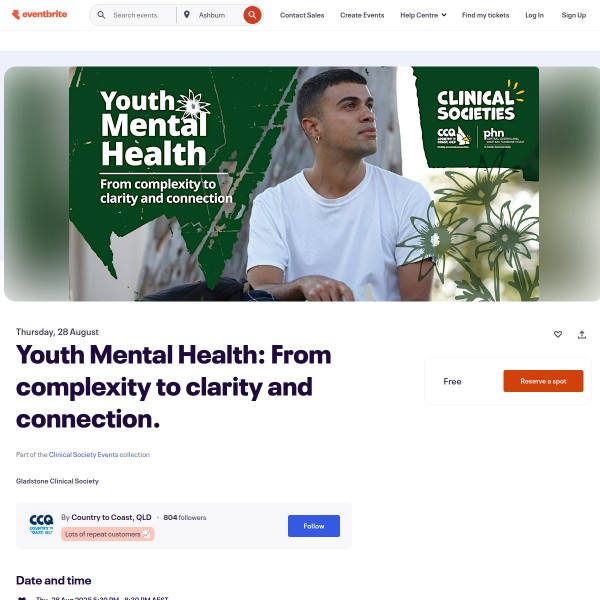Click the Youth Mental Health banner image
The image size is (600, 600).
pos(304,184)
